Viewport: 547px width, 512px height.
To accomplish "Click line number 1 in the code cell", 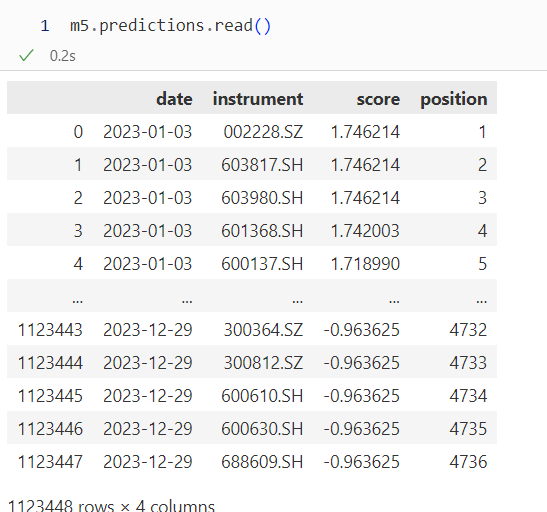I will (x=45, y=26).
